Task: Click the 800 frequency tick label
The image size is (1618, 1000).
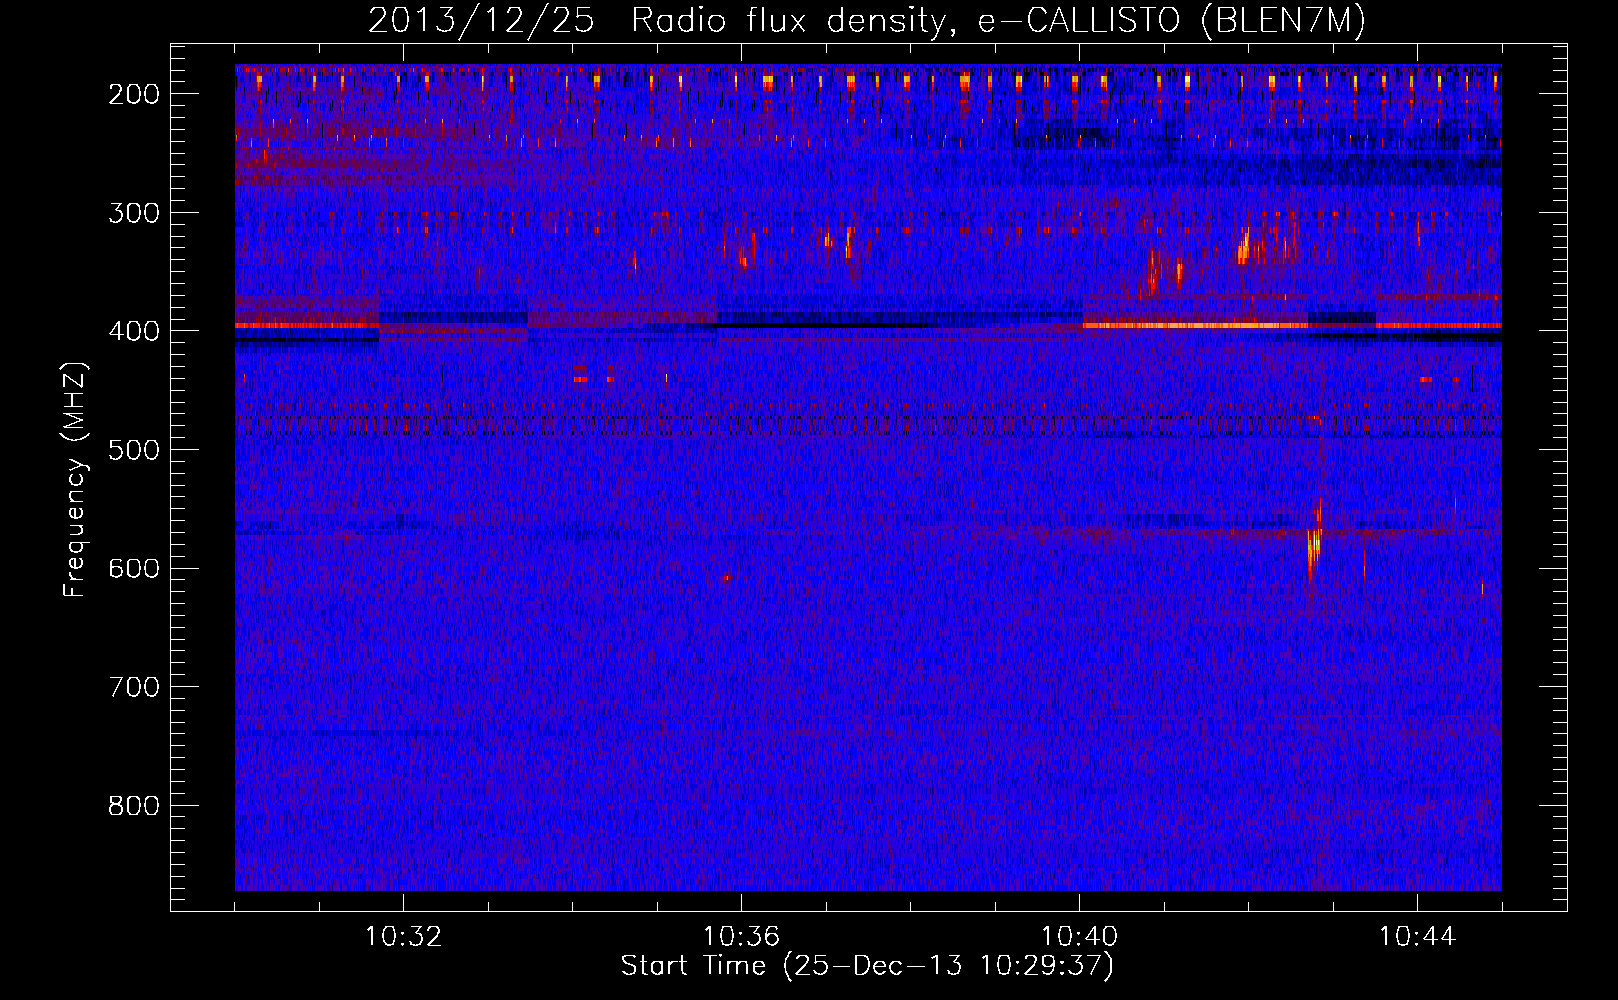Action: (x=134, y=806)
